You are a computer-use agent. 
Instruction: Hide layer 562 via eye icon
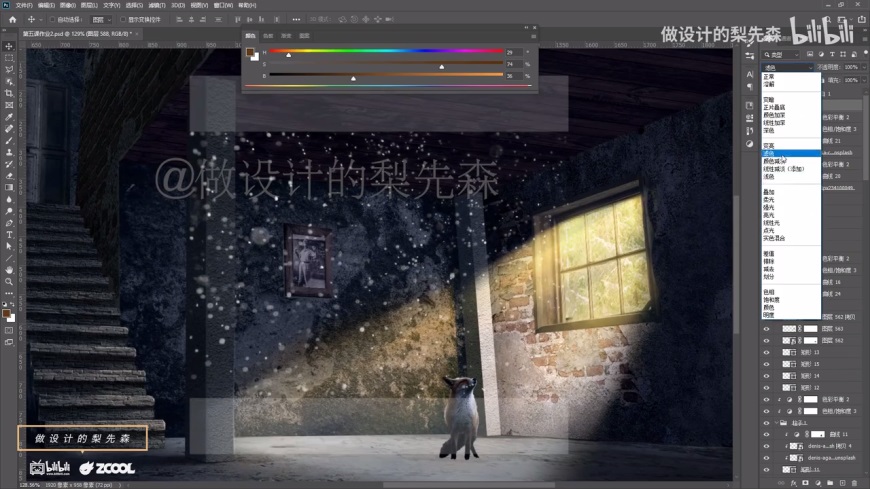767,340
